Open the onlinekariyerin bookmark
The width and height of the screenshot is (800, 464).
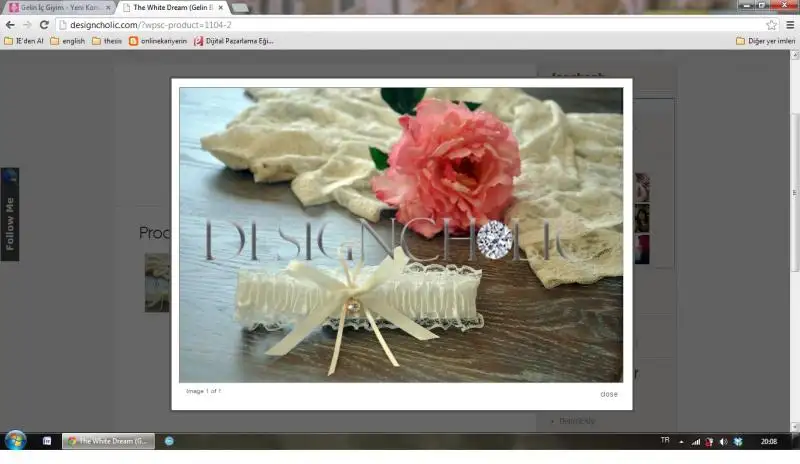pyautogui.click(x=158, y=41)
